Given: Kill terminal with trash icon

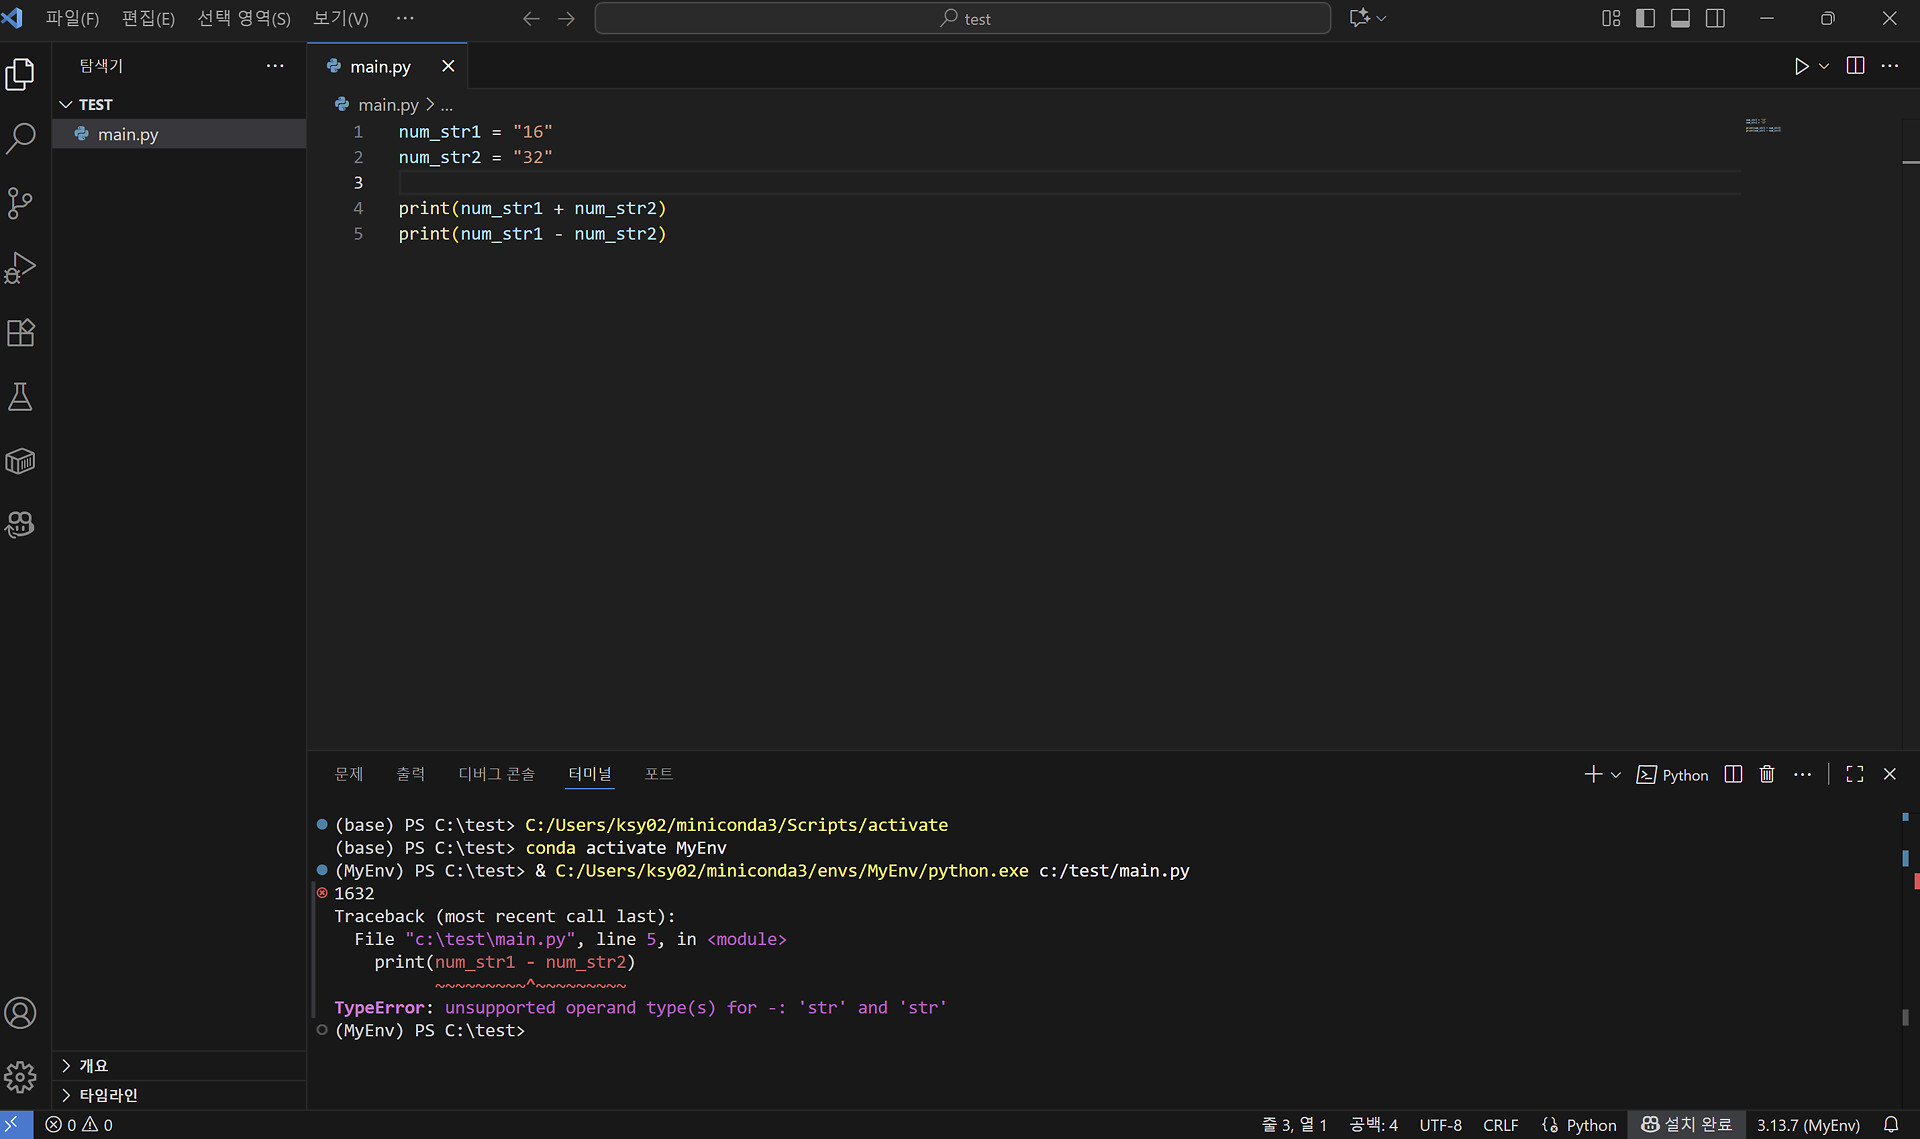Looking at the screenshot, I should (x=1767, y=774).
